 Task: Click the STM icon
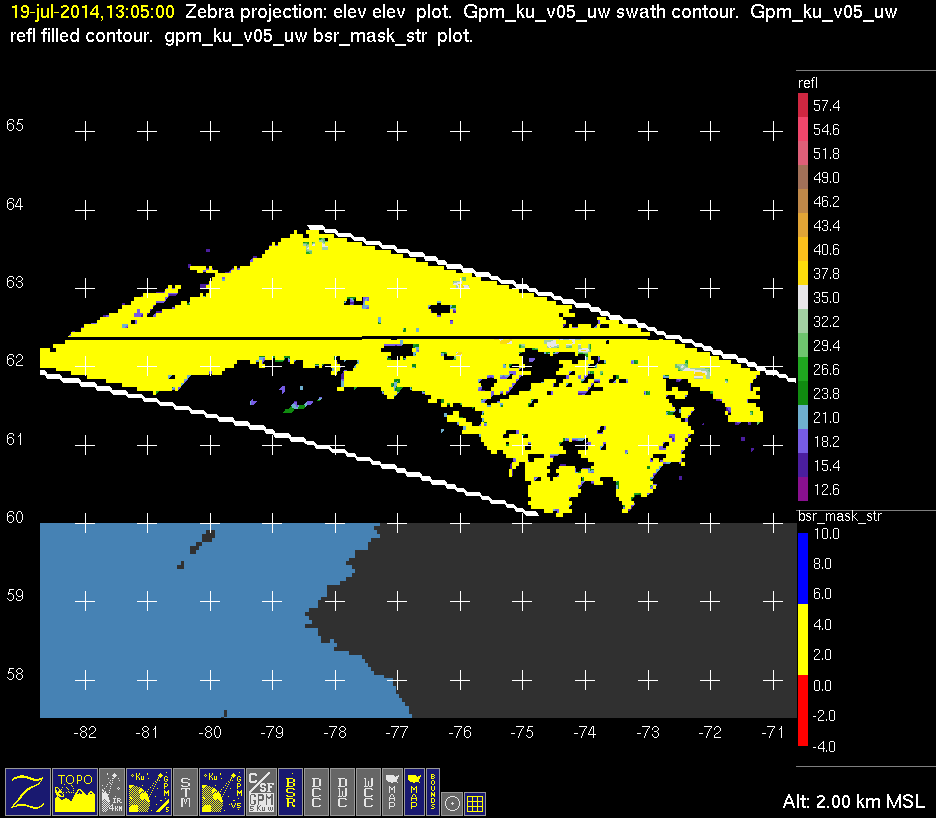[186, 790]
